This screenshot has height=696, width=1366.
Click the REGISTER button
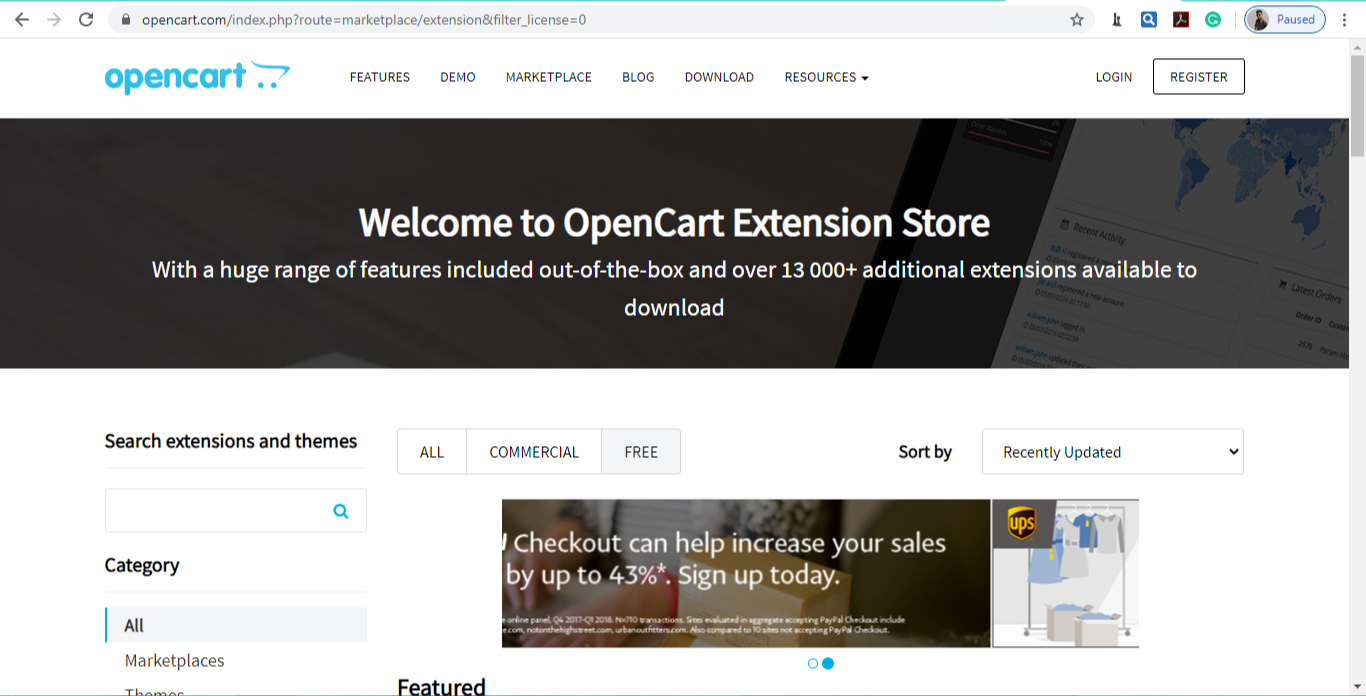[x=1199, y=77]
